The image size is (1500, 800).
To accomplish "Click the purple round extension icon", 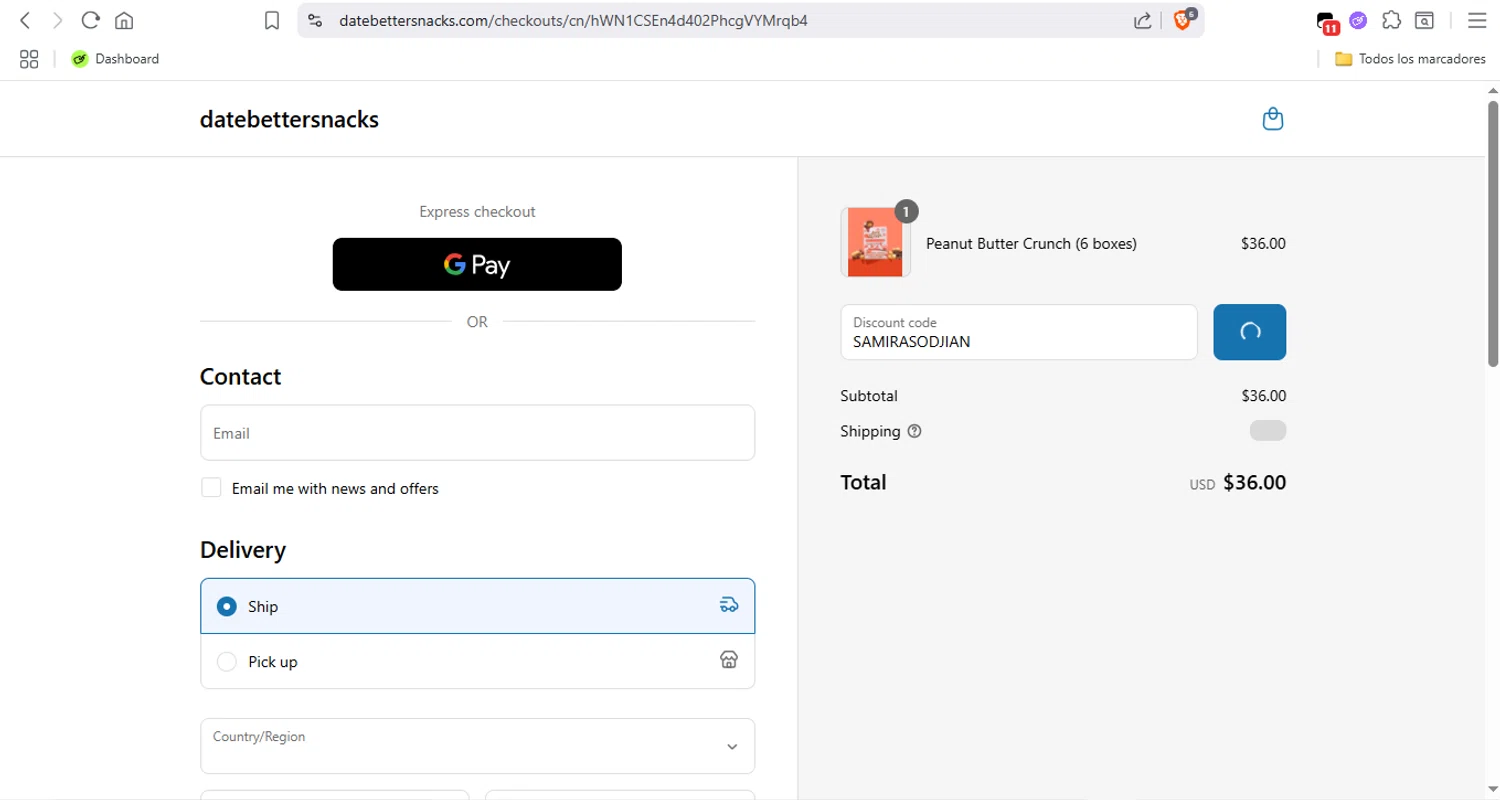I will 1358,20.
